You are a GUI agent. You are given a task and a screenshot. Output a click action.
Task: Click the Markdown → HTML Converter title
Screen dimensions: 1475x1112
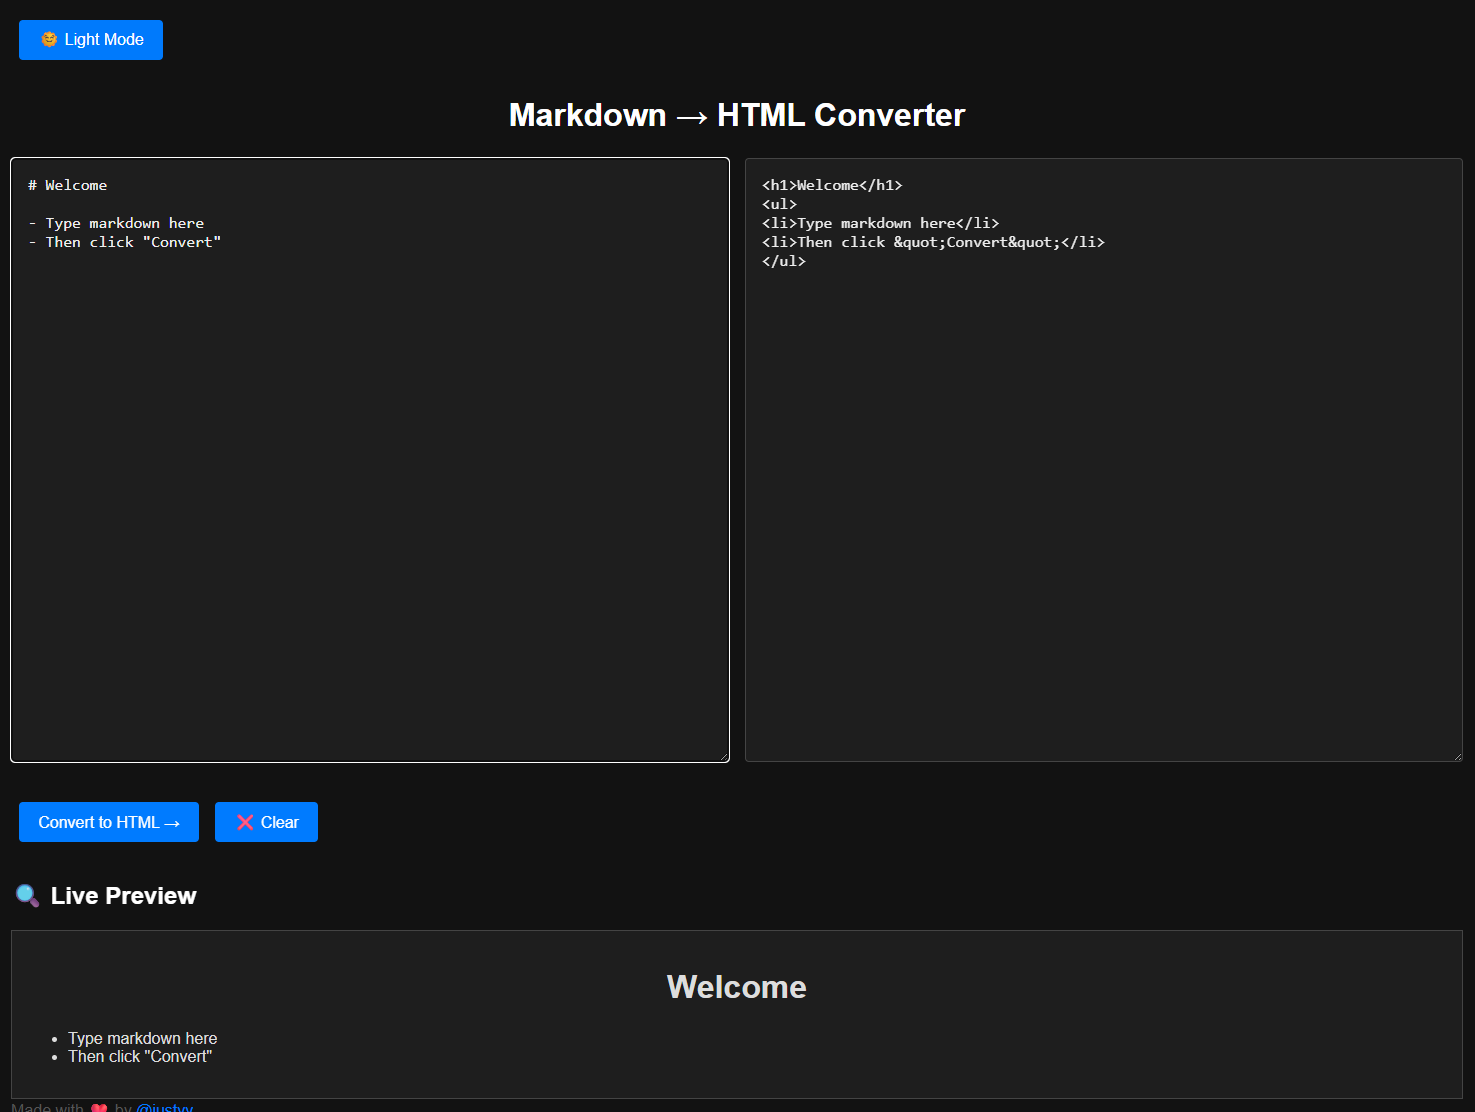pyautogui.click(x=737, y=115)
